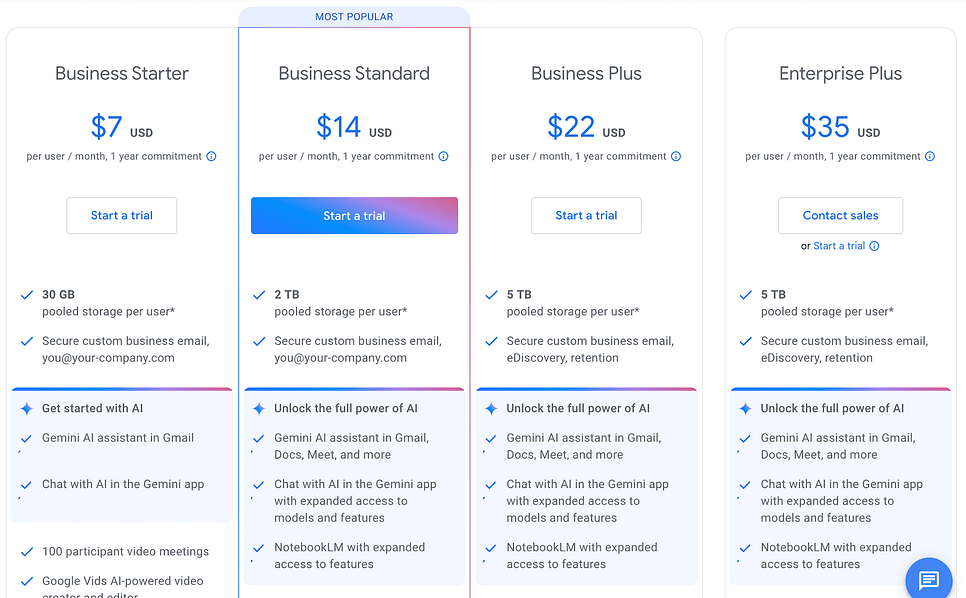The height and width of the screenshot is (598, 966).
Task: Click Gemini sparkle icon in Business Standard
Action: [x=259, y=409]
